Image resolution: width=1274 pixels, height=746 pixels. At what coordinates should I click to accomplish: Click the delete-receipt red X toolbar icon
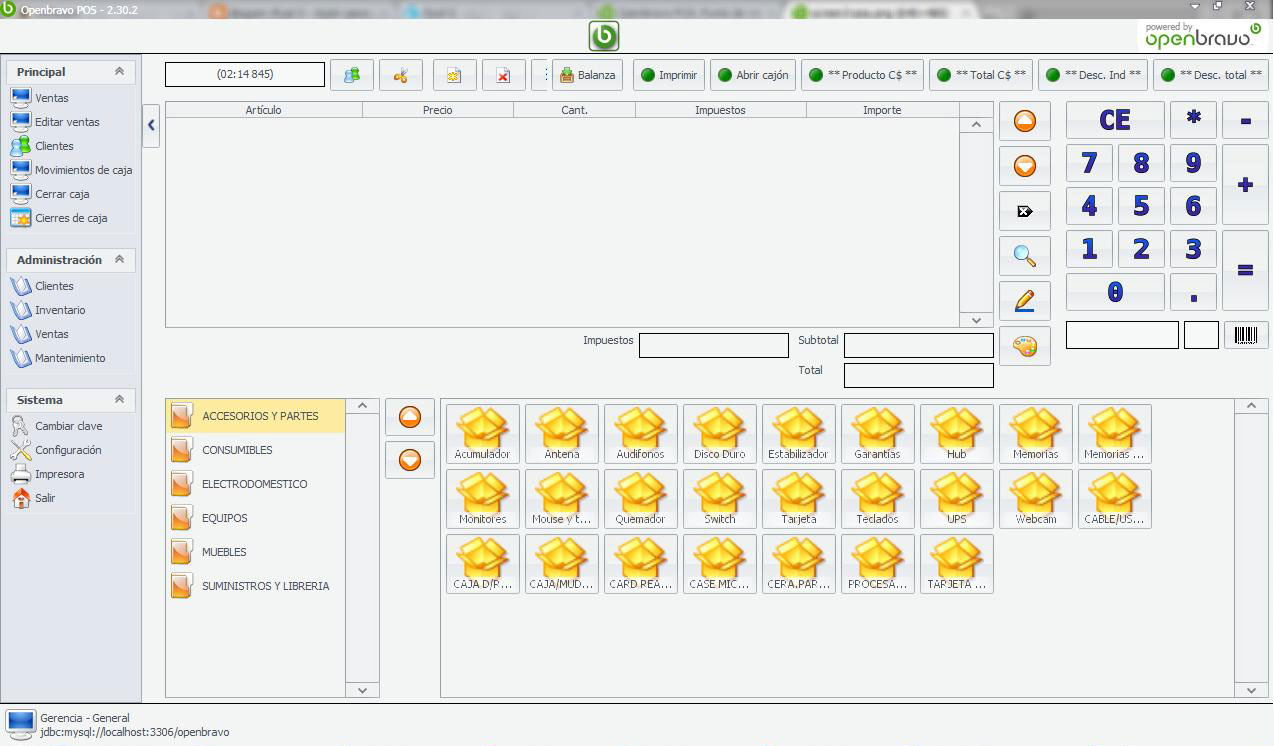503,74
